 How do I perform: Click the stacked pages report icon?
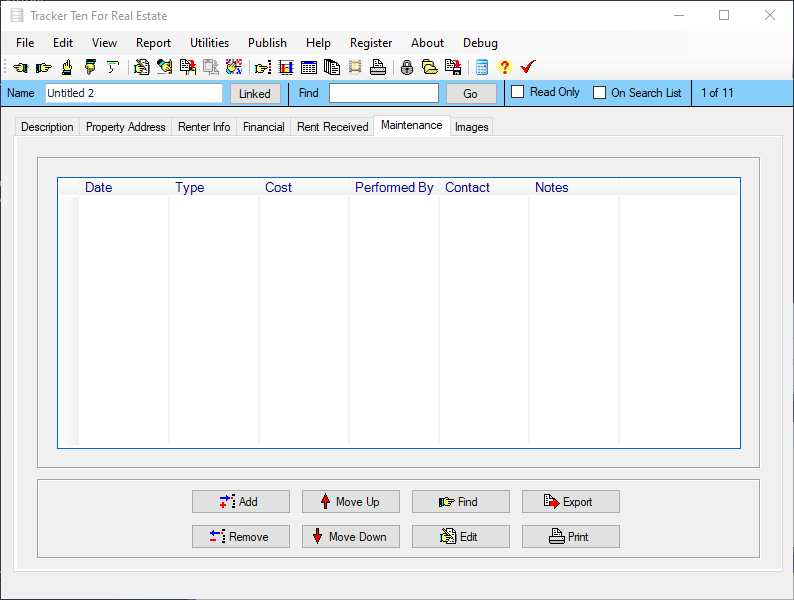332,67
